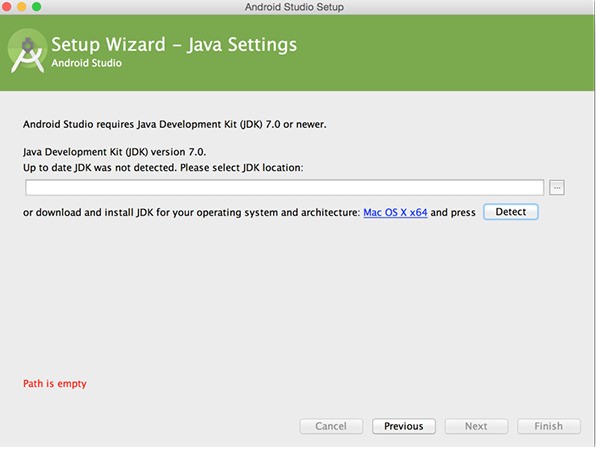Open the Mac OS X x64 download link
The height and width of the screenshot is (449, 596).
click(x=395, y=212)
